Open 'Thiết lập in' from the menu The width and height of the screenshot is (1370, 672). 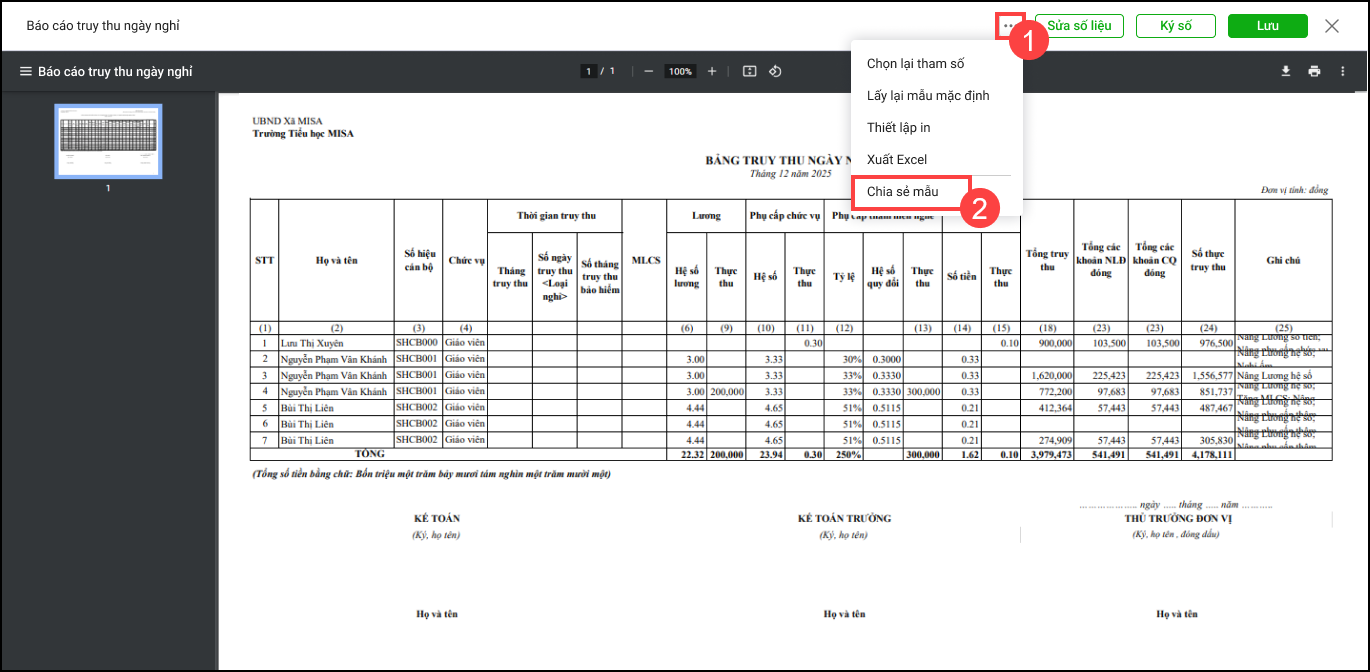click(898, 128)
